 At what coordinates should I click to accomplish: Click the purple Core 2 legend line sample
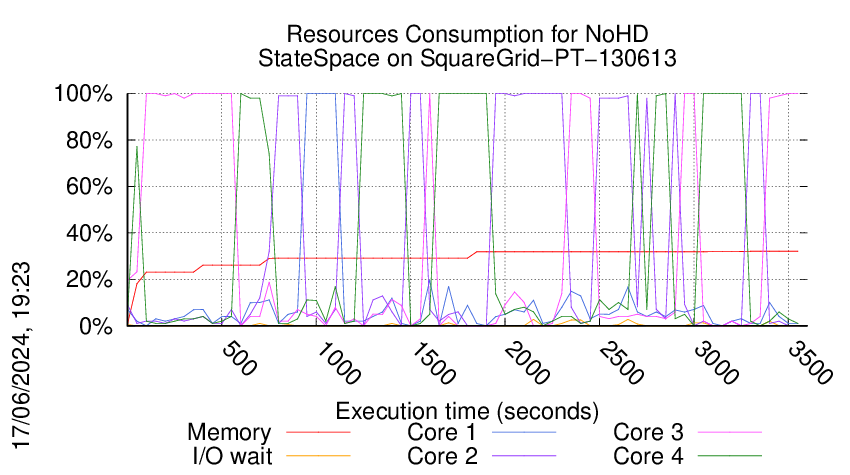click(x=524, y=456)
